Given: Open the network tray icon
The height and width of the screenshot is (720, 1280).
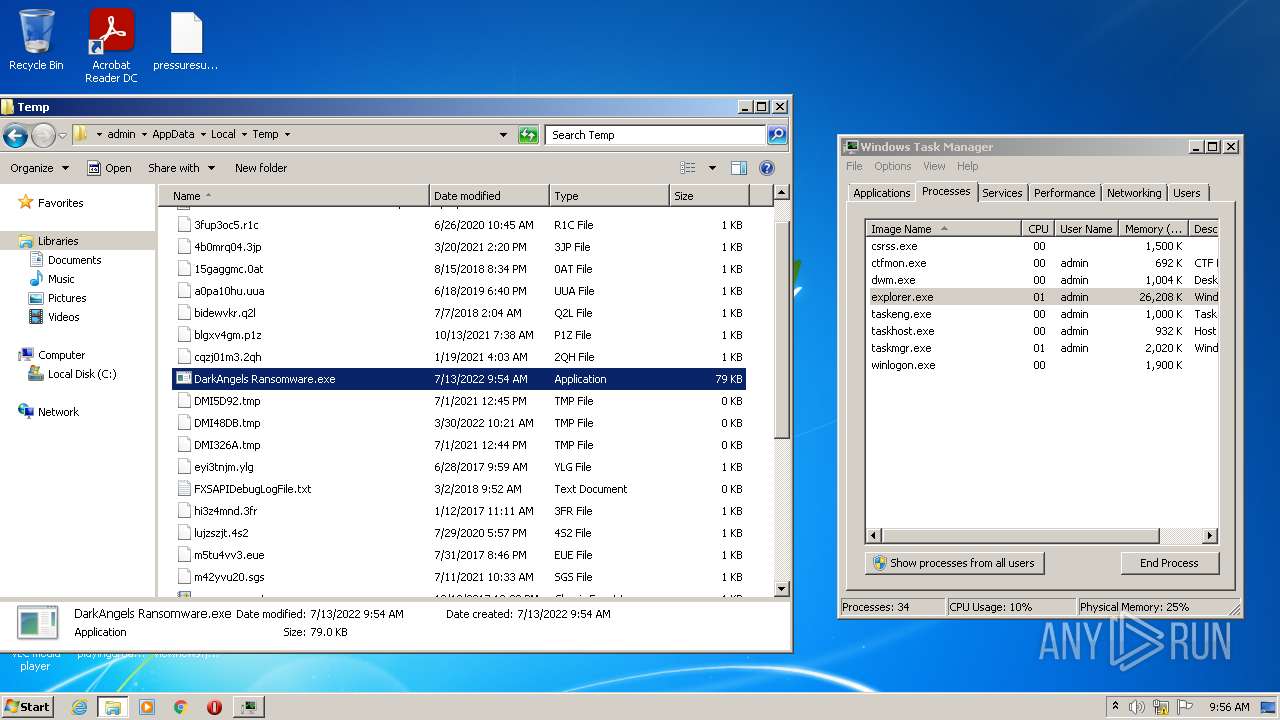Looking at the screenshot, I should [1160, 707].
